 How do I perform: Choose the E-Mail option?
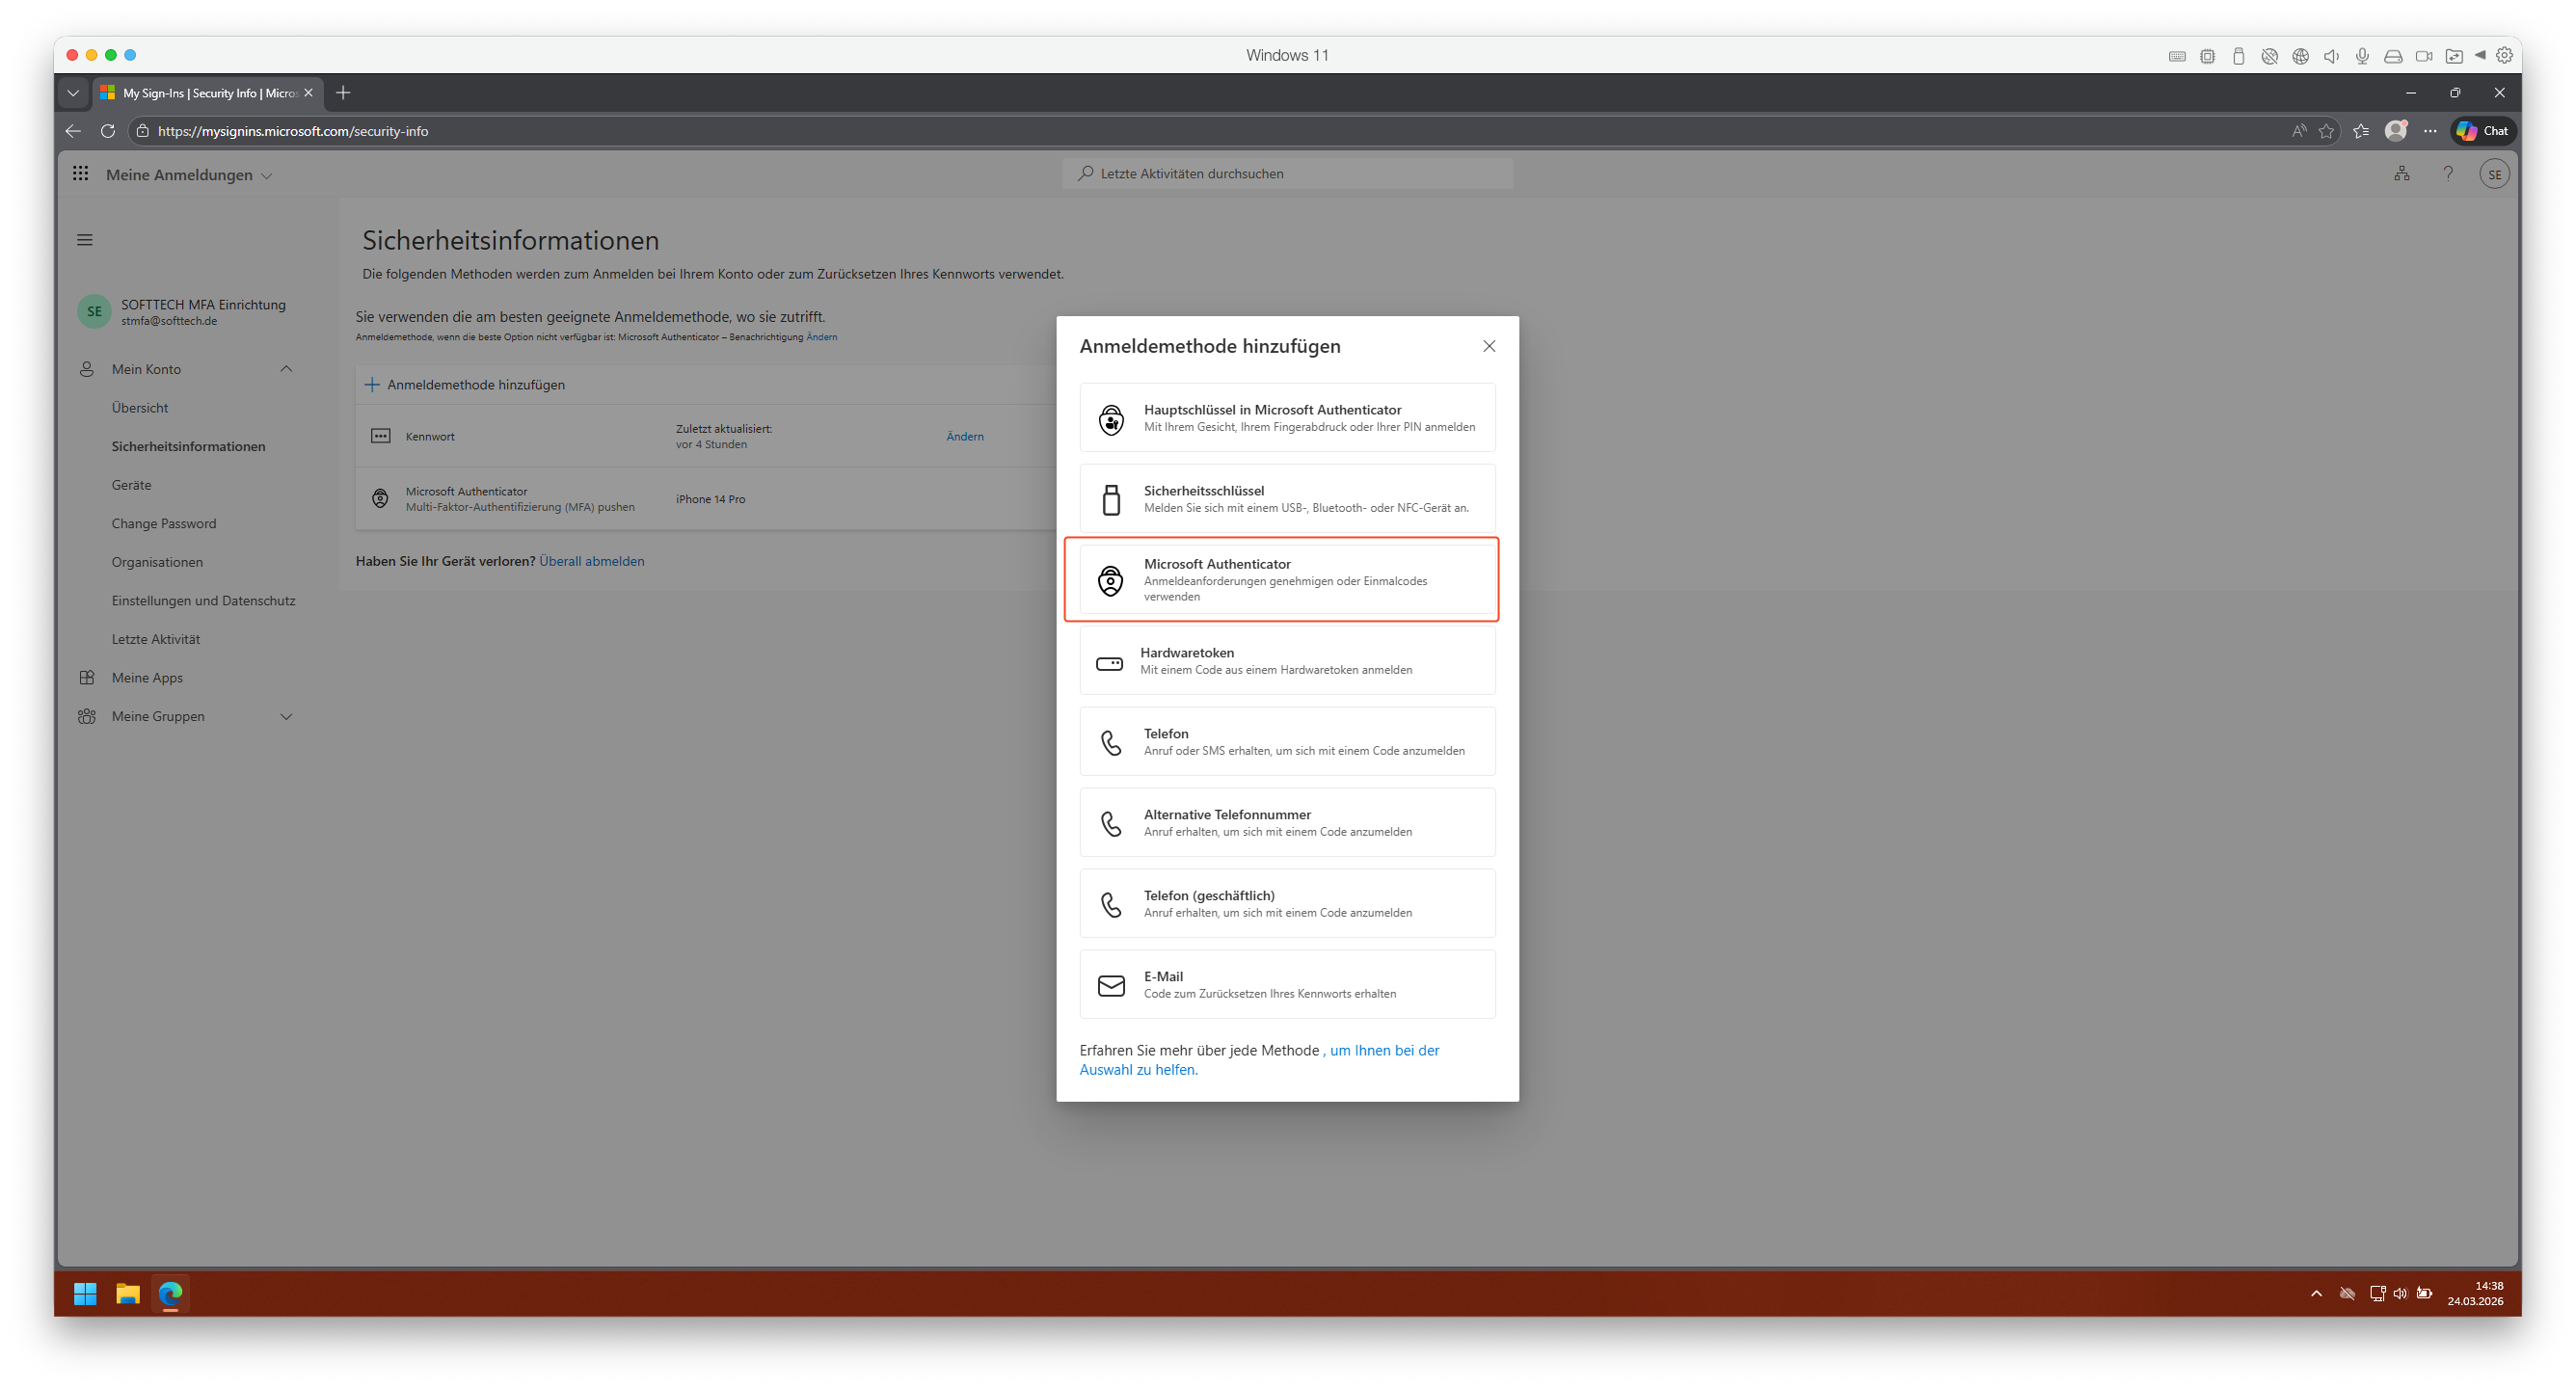point(1287,985)
